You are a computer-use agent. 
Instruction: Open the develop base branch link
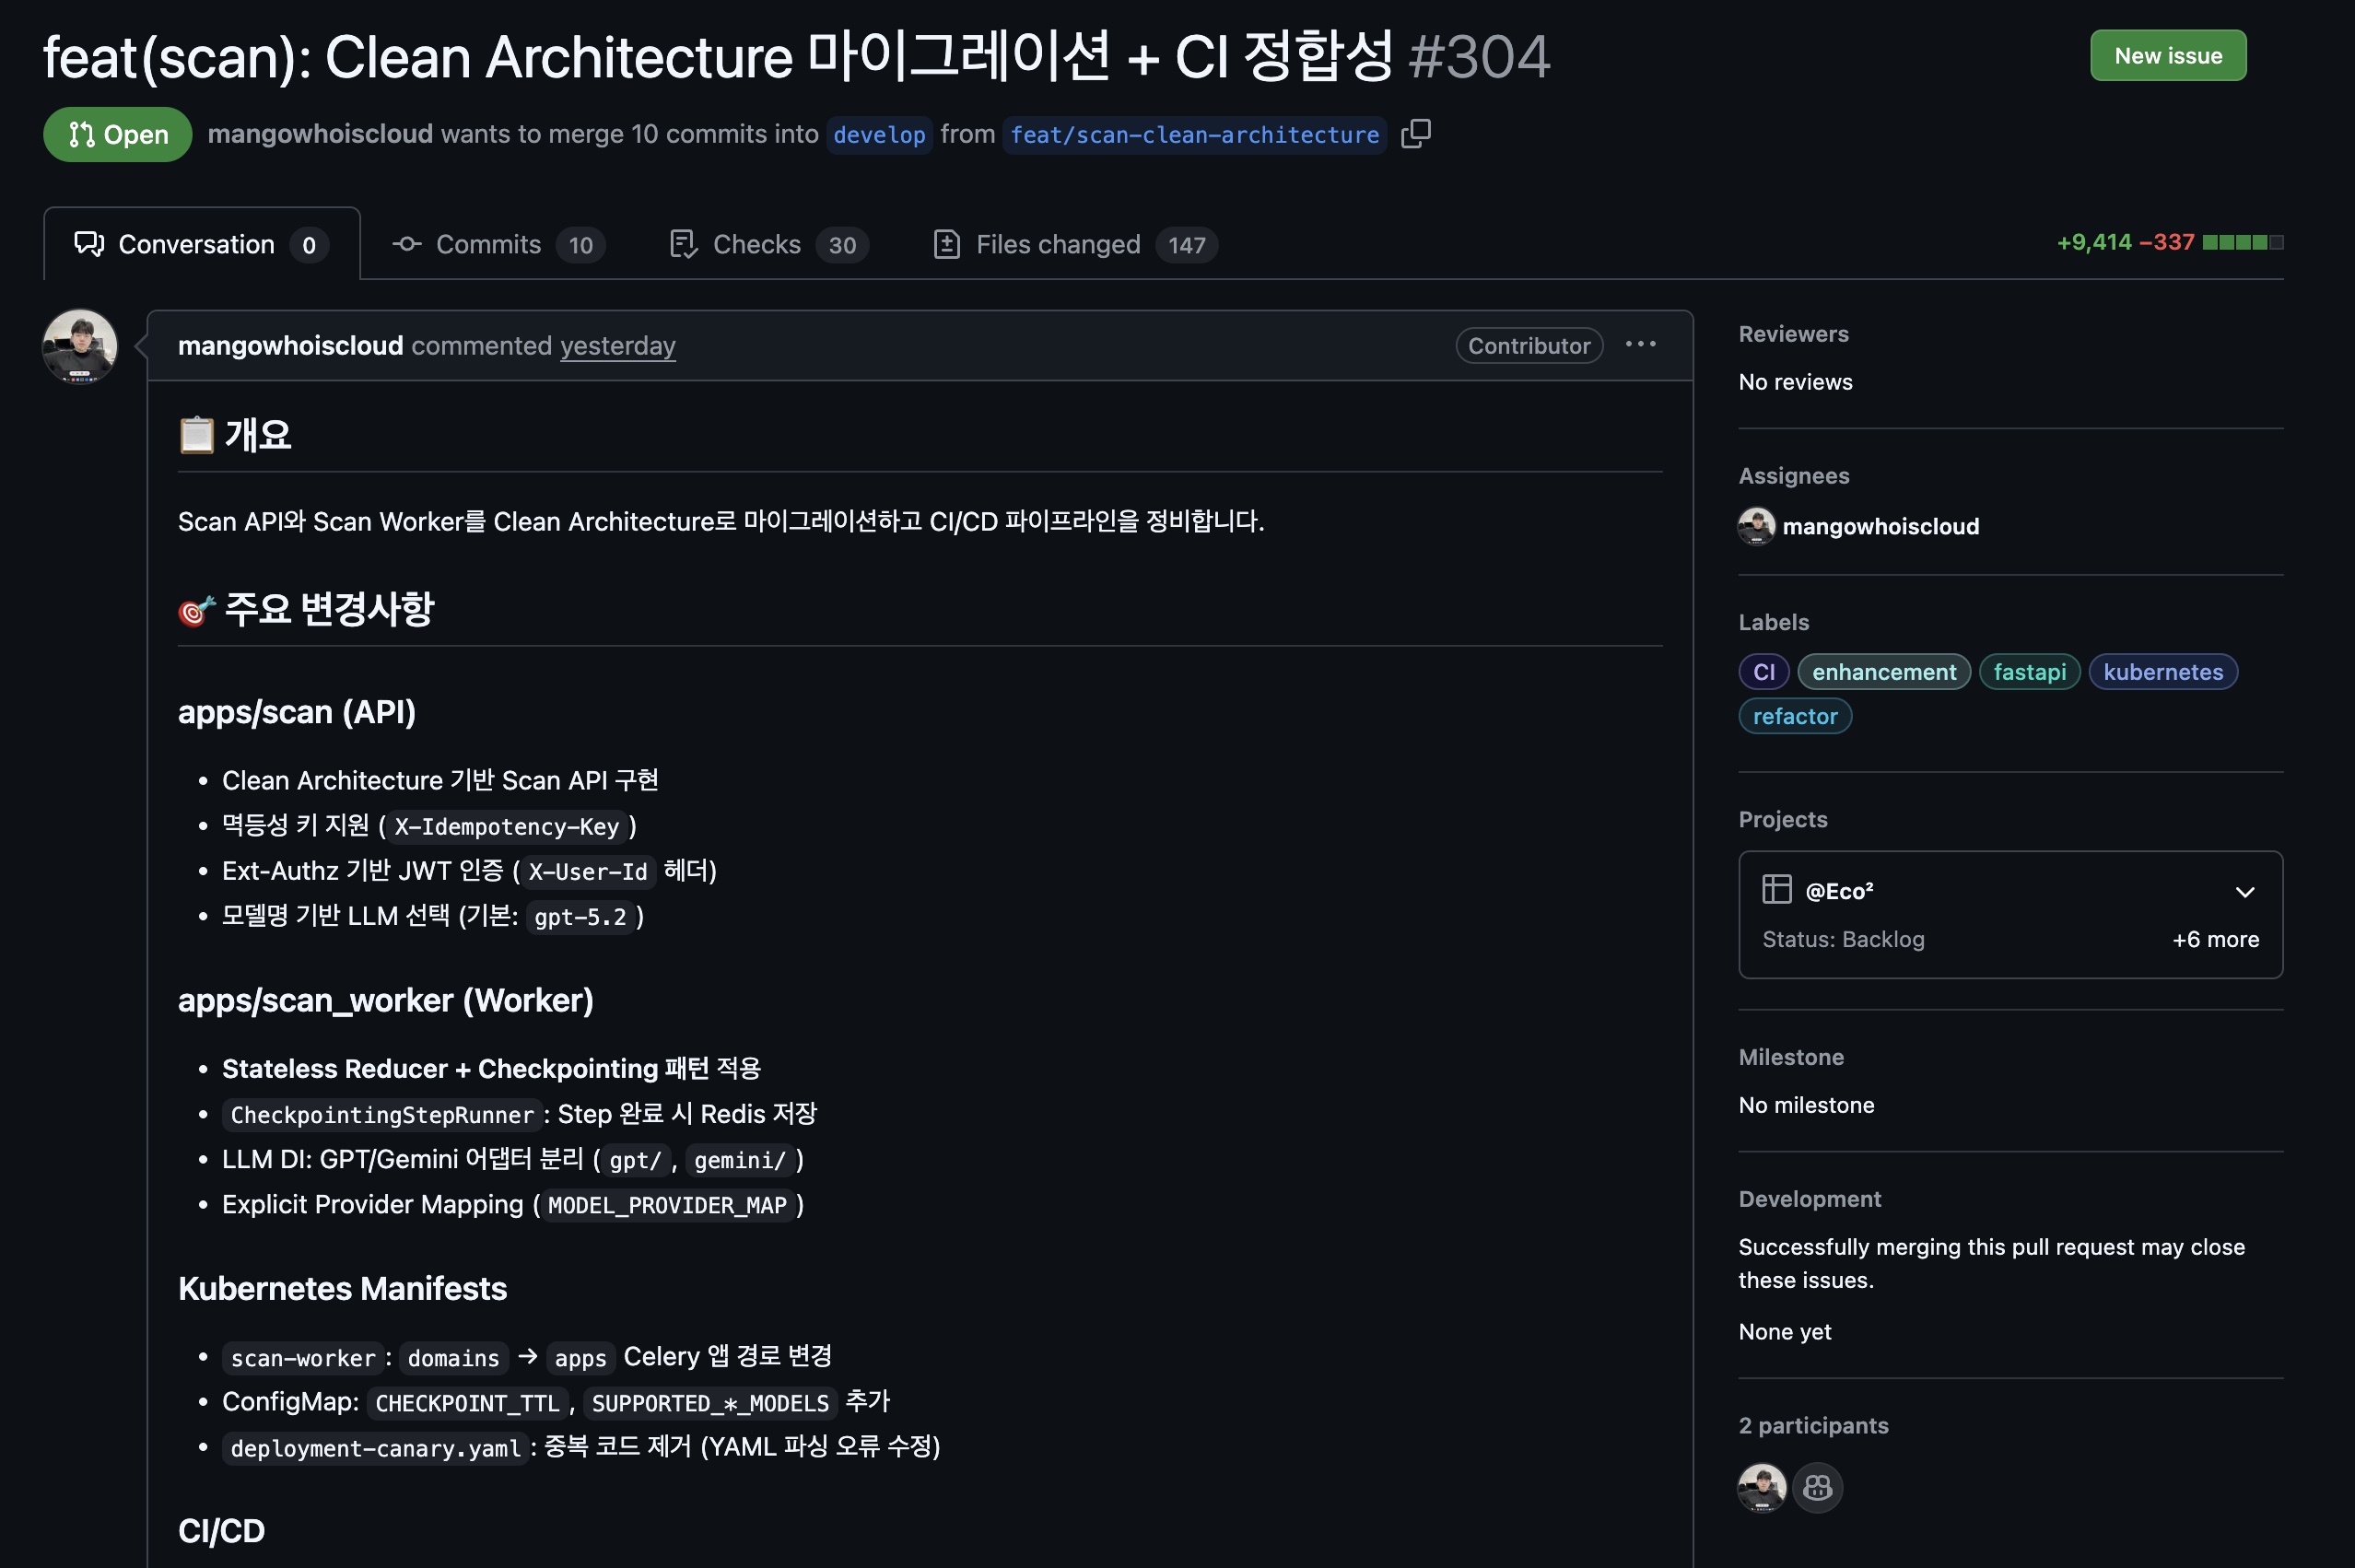(879, 135)
